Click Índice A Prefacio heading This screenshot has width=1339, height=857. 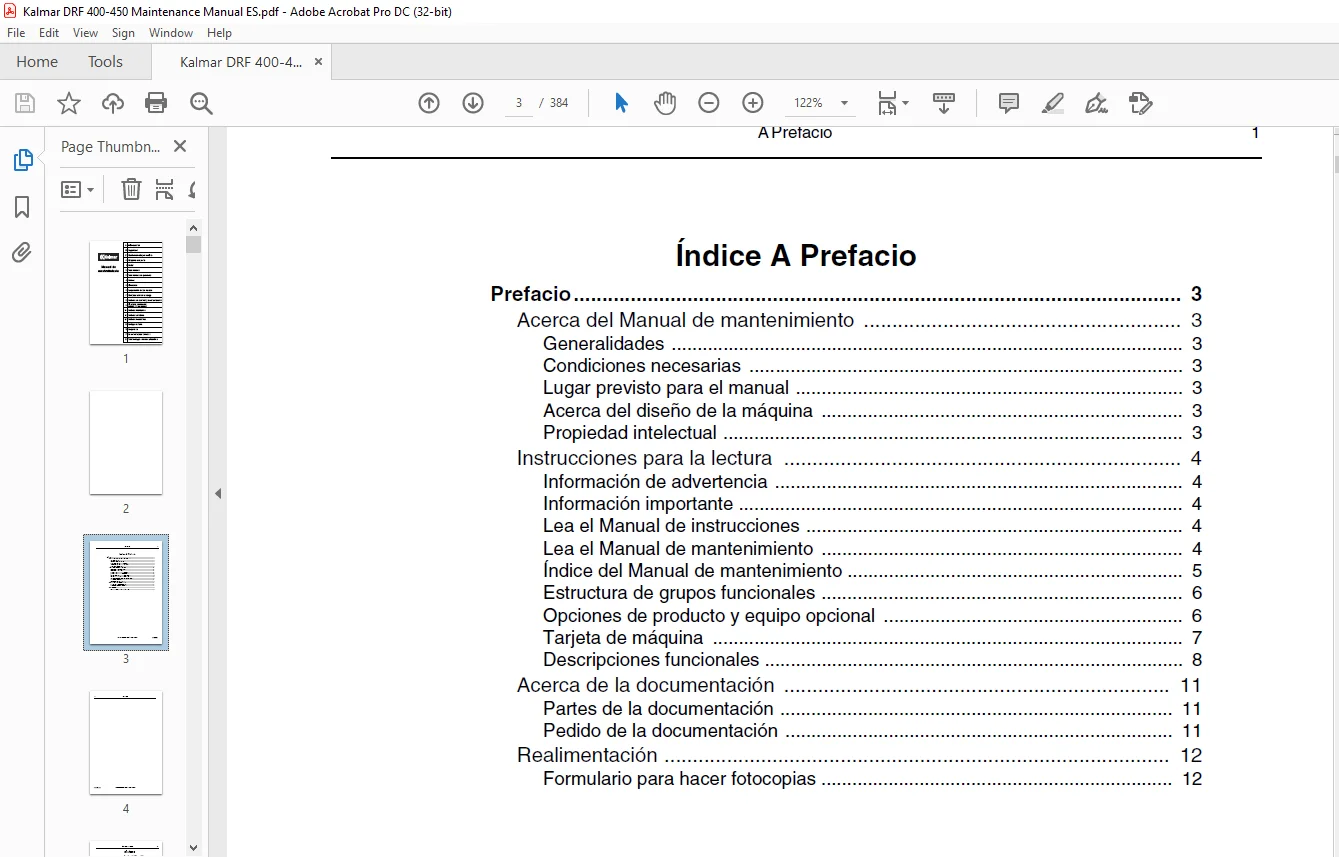[796, 256]
